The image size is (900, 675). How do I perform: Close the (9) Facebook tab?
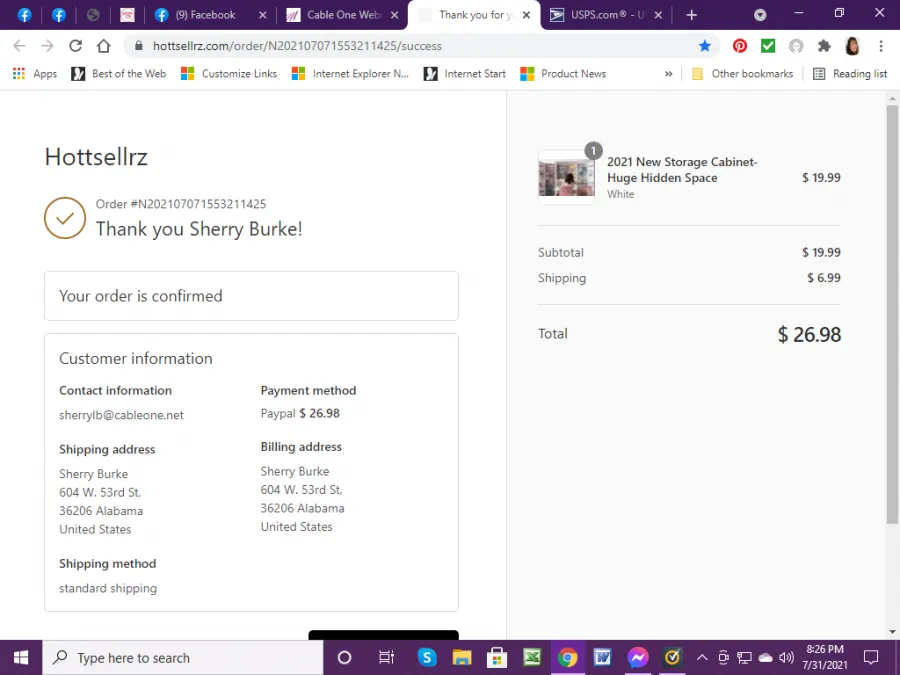(262, 15)
